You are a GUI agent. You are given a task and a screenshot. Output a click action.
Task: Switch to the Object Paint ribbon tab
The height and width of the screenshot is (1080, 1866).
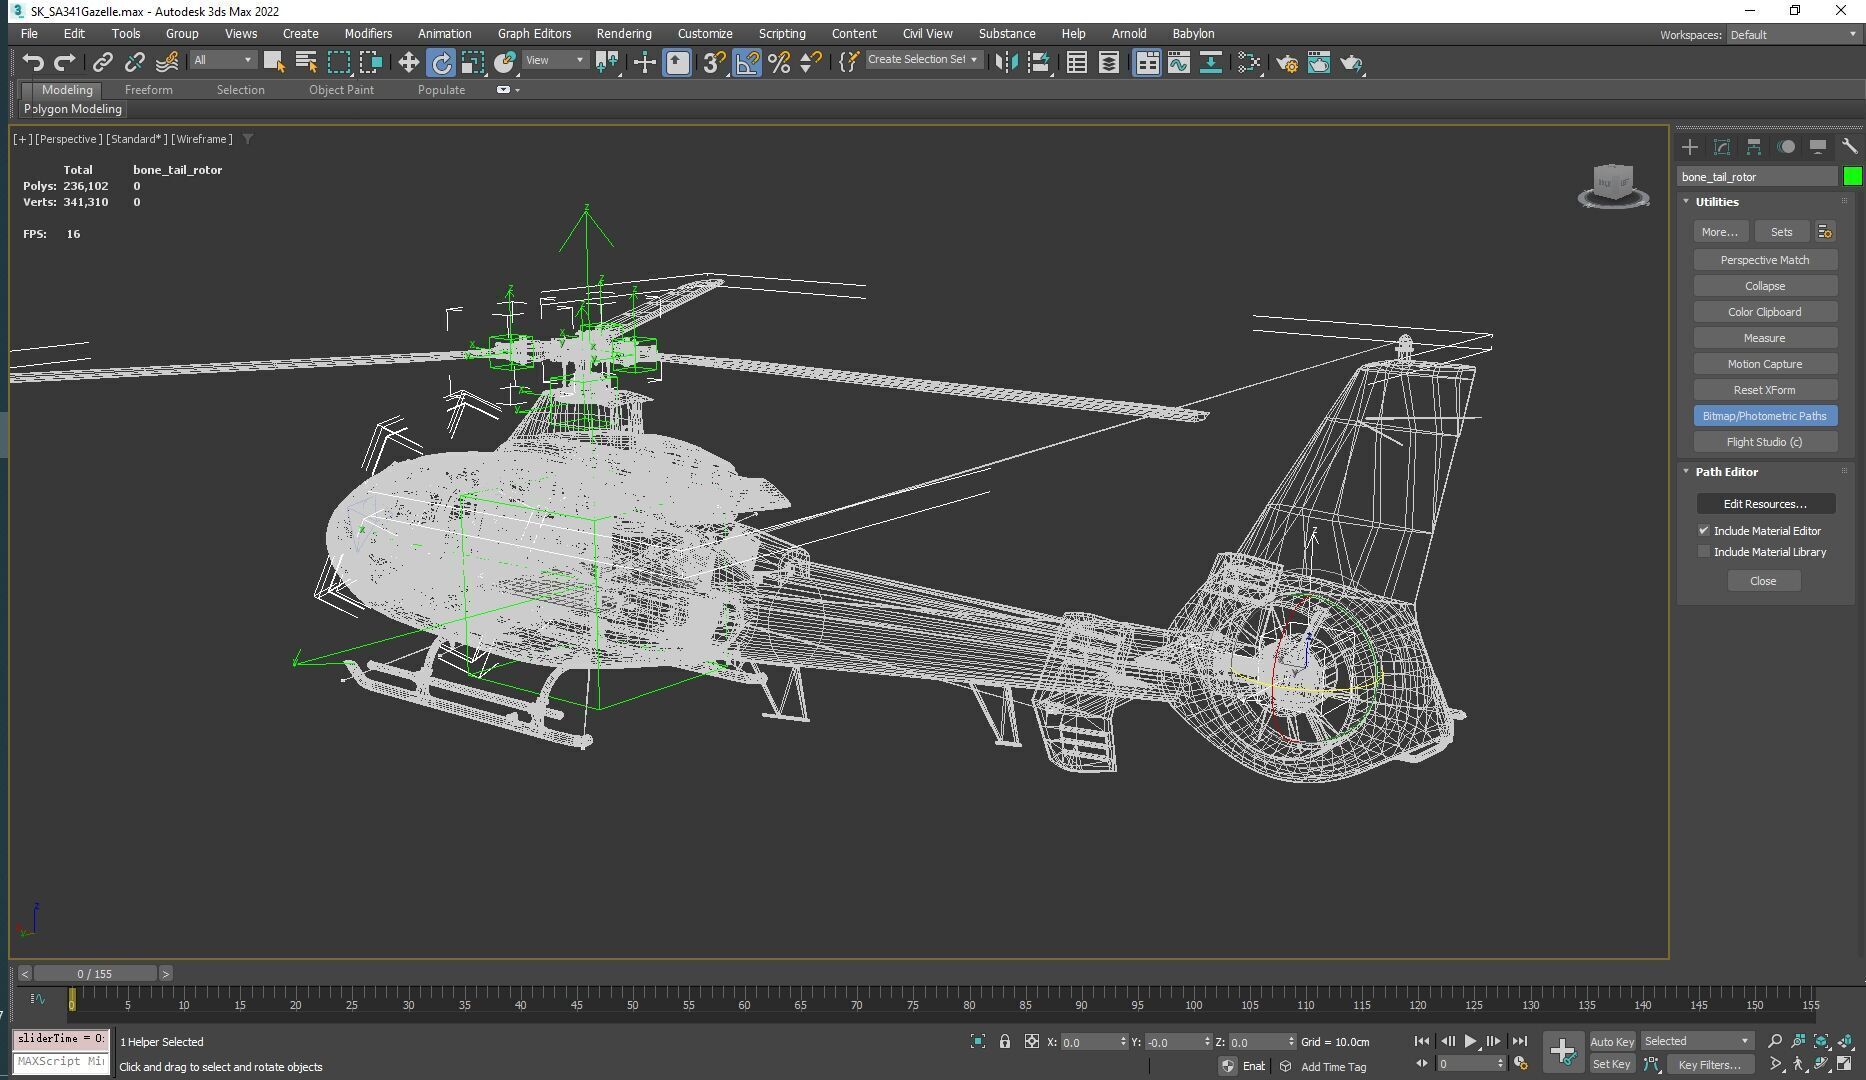[341, 89]
